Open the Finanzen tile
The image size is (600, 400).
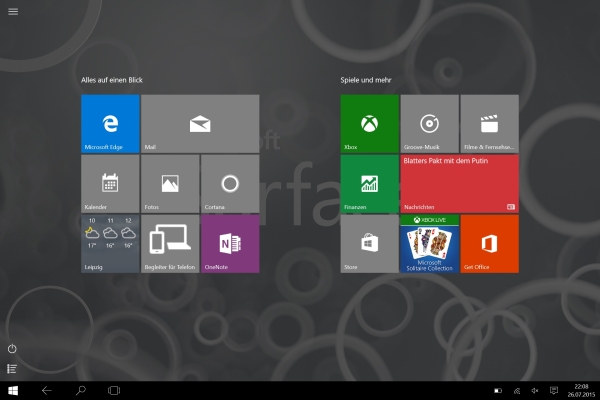[370, 184]
